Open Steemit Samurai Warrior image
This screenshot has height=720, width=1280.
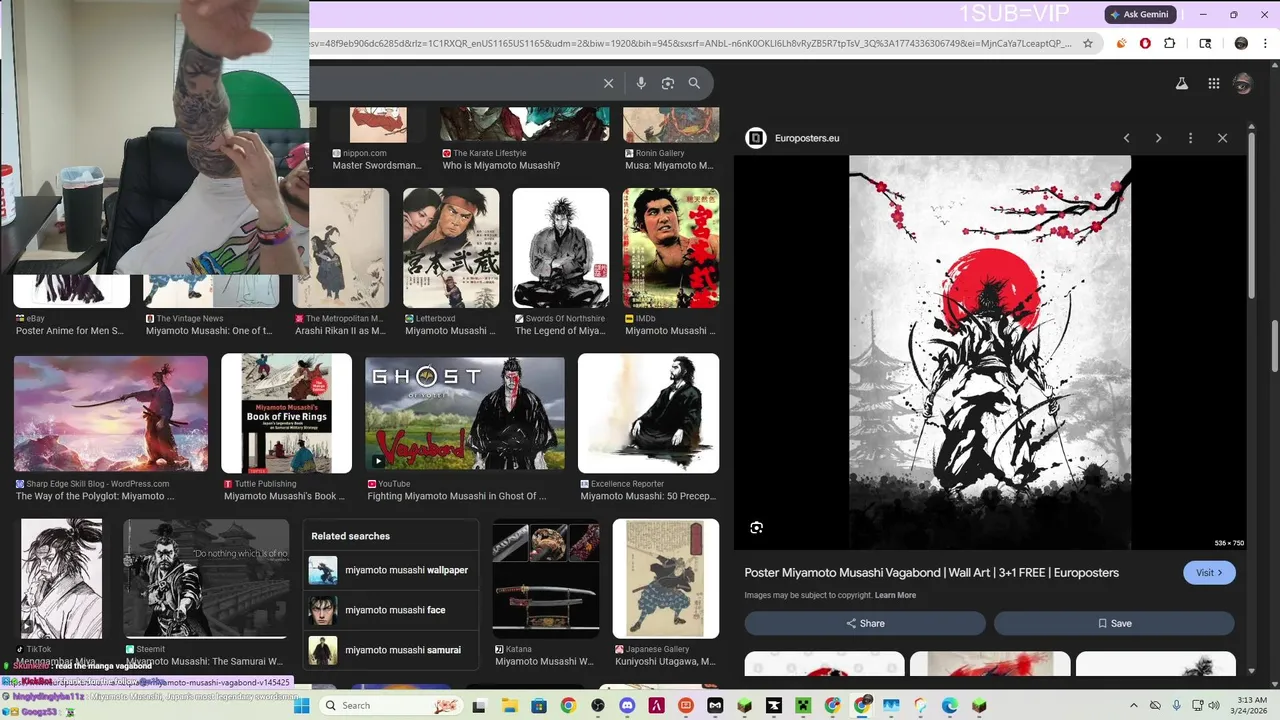pos(206,578)
